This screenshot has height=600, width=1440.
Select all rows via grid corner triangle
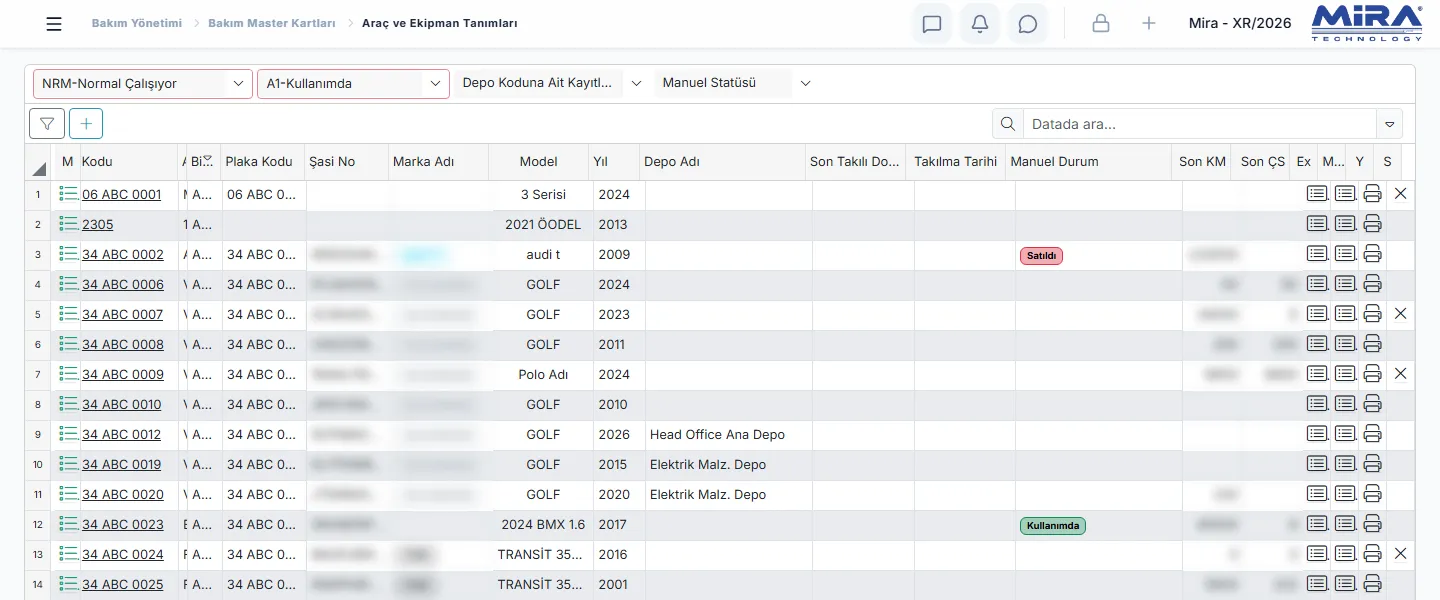pos(39,168)
